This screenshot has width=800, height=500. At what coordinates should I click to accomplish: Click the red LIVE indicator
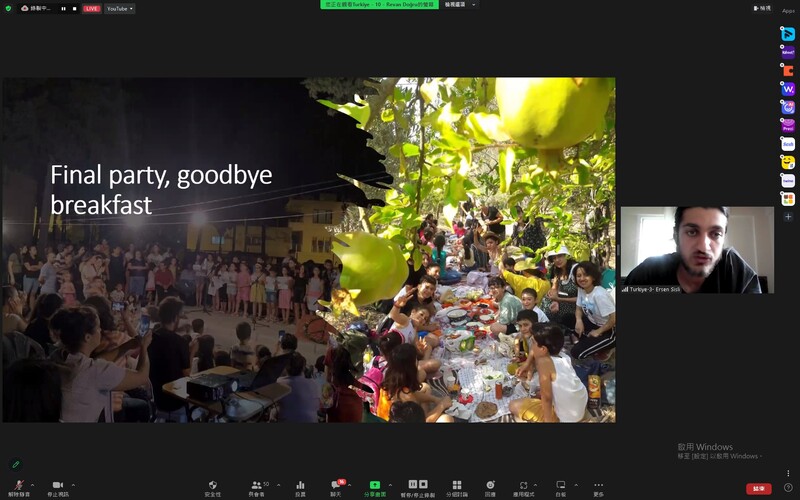pyautogui.click(x=92, y=9)
